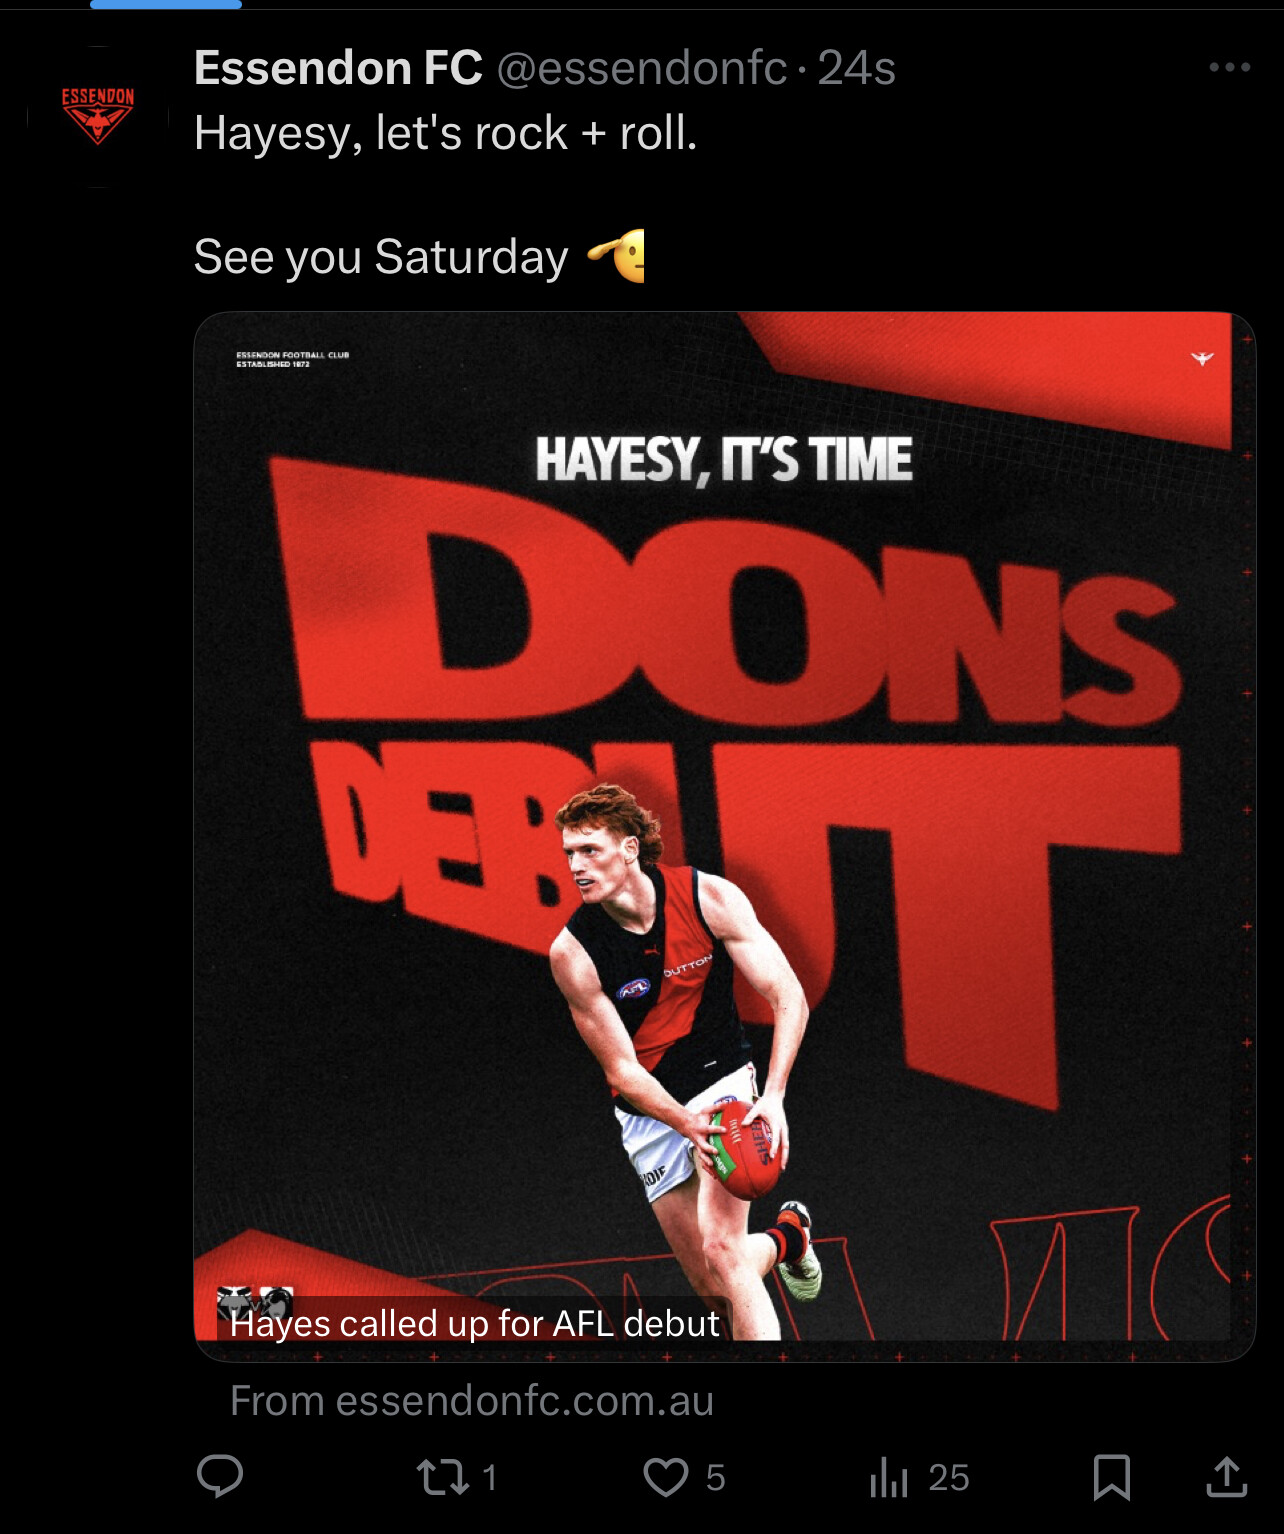Click the saluting face emoji
The height and width of the screenshot is (1534, 1284).
[x=616, y=256]
